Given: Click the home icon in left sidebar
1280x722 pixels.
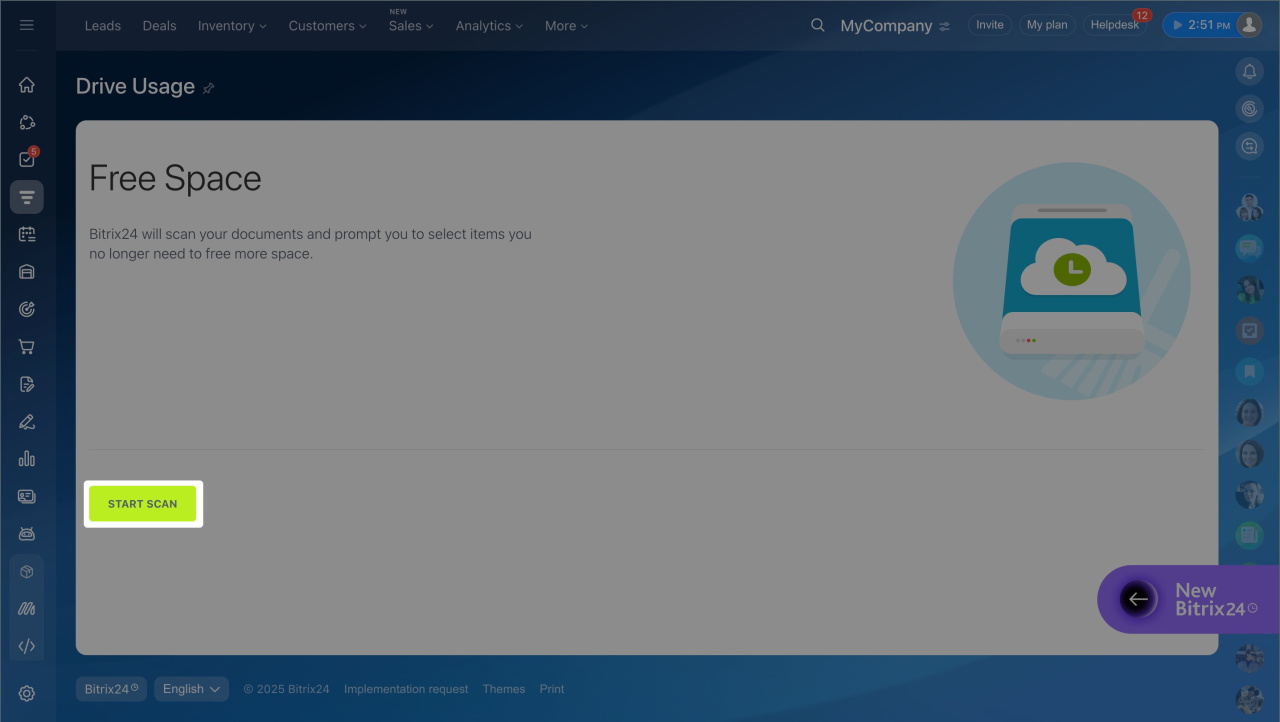Looking at the screenshot, I should click(x=27, y=85).
